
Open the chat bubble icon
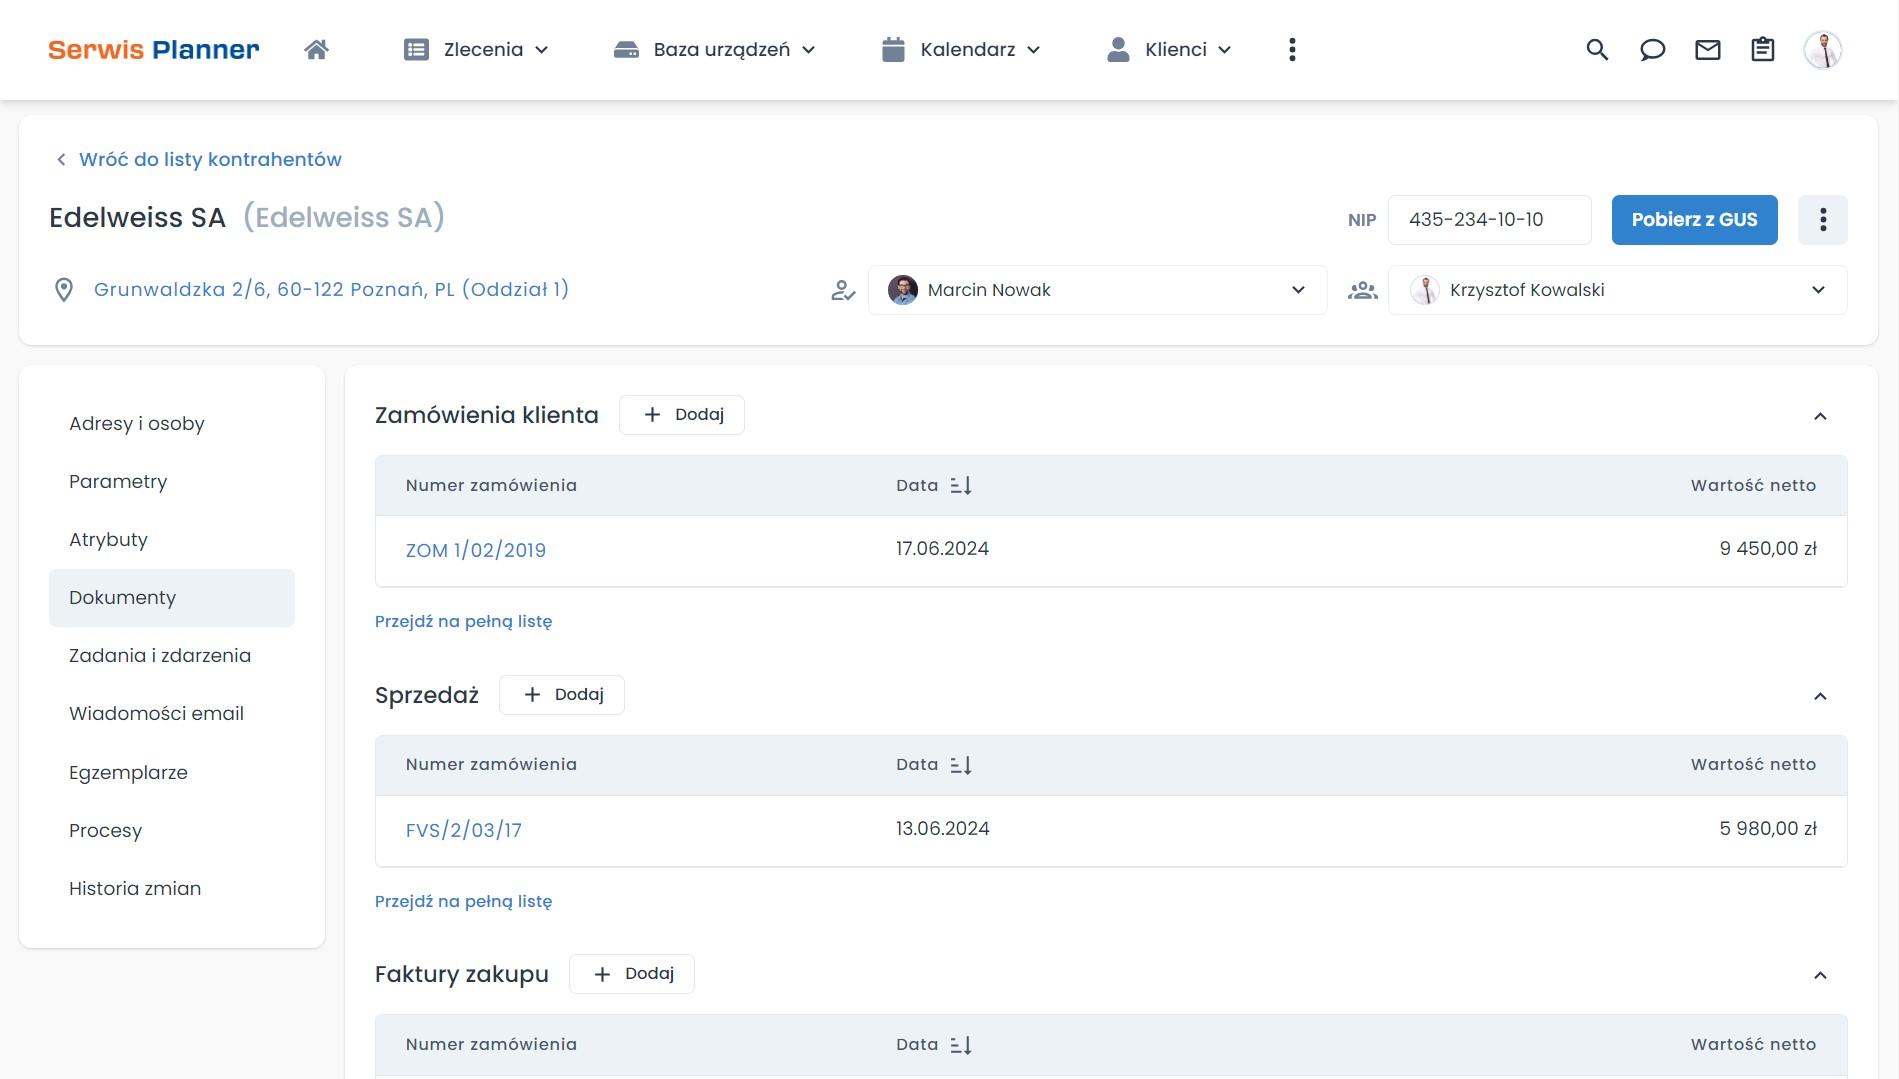pos(1652,49)
